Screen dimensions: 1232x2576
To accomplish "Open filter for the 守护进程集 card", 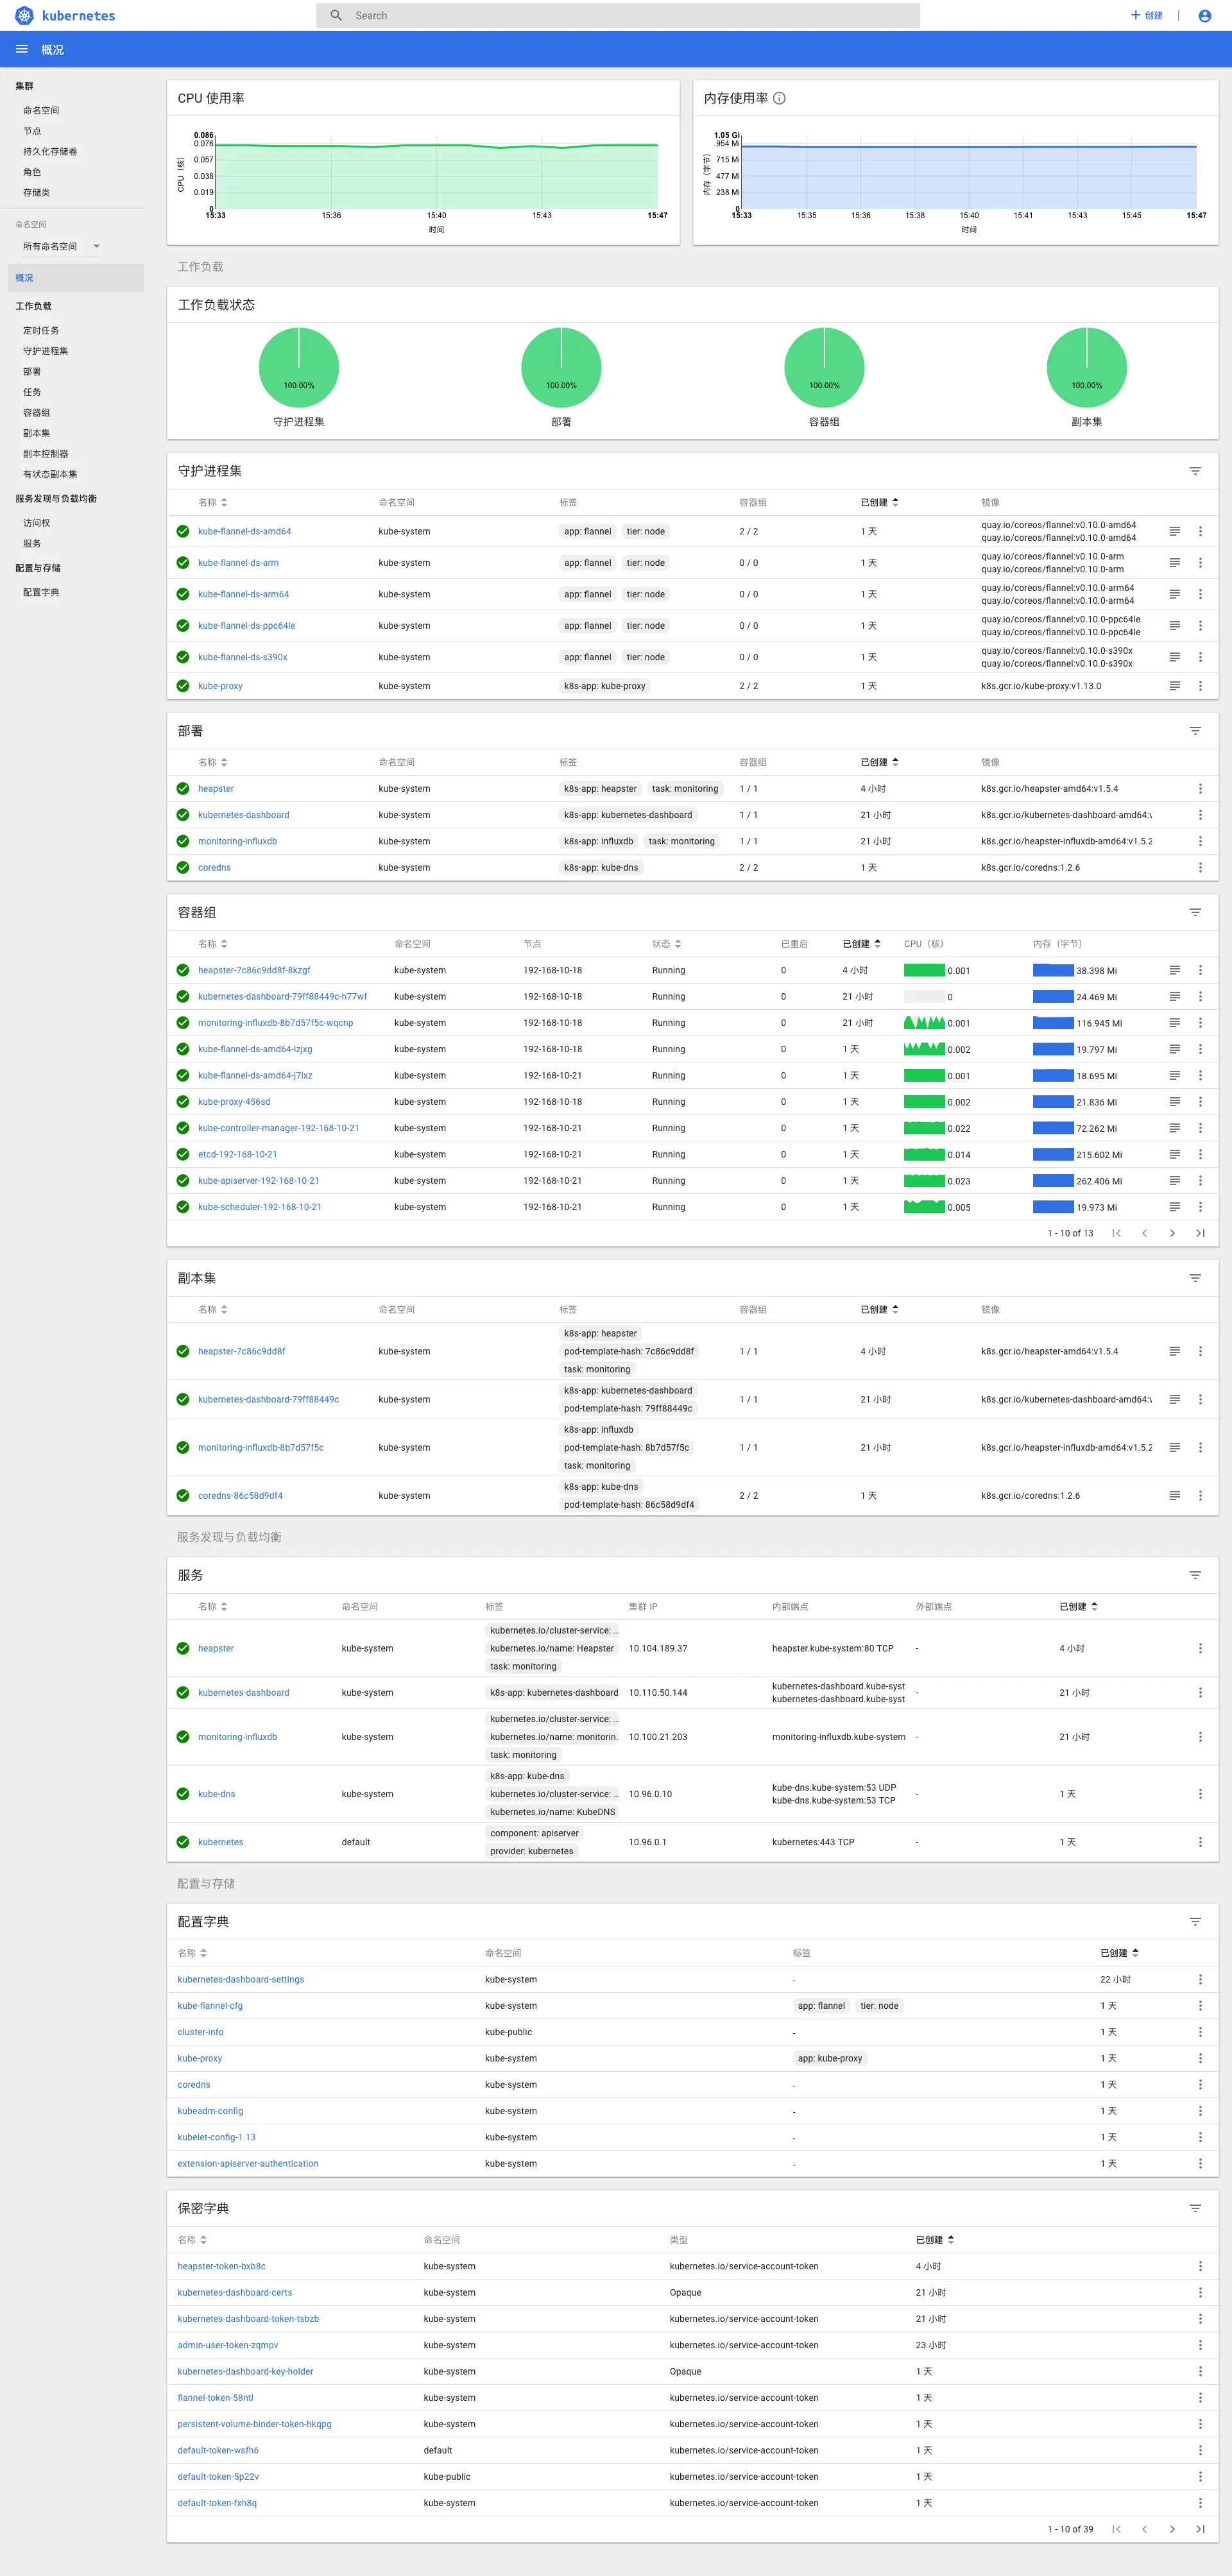I will pos(1194,471).
